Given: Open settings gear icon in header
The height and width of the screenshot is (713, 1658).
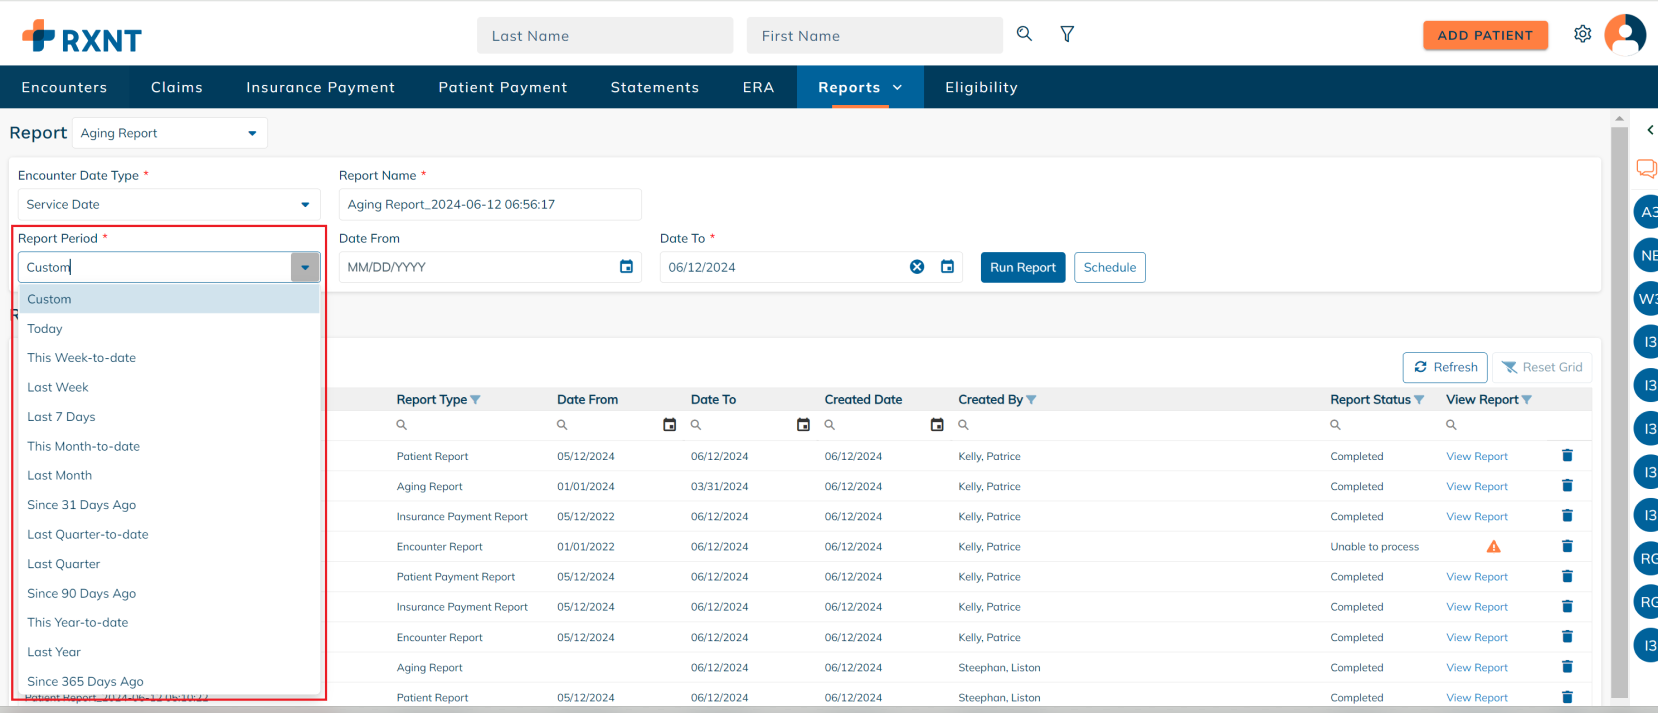Looking at the screenshot, I should (x=1582, y=34).
